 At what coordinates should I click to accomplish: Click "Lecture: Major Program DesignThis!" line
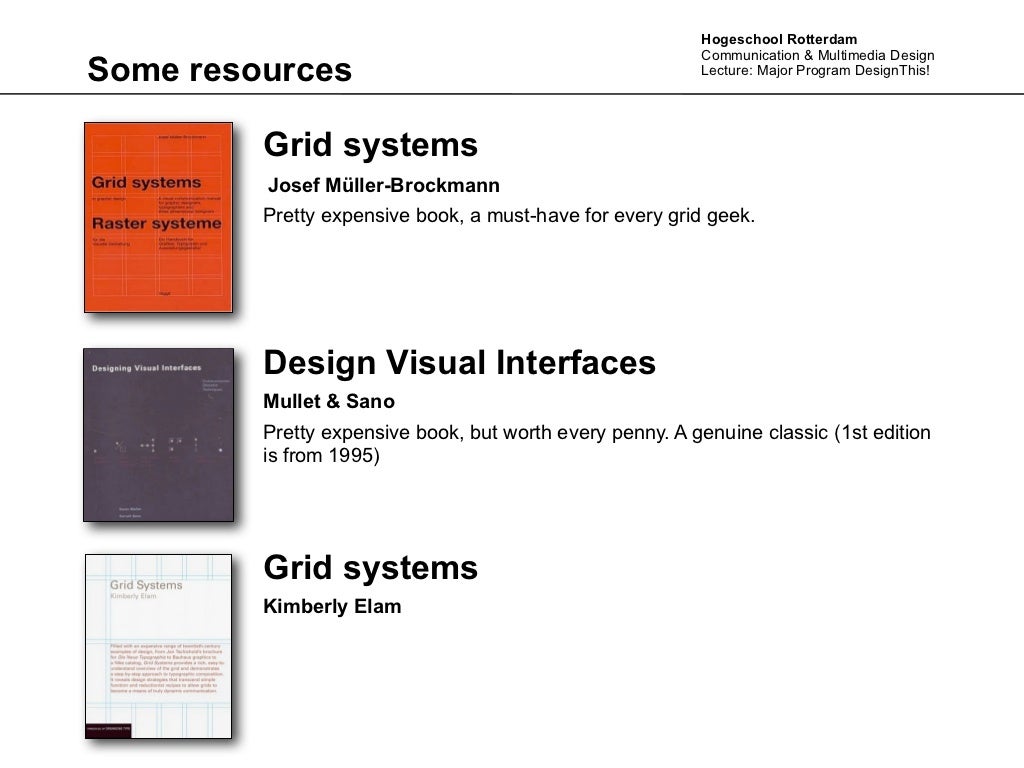pyautogui.click(x=815, y=71)
